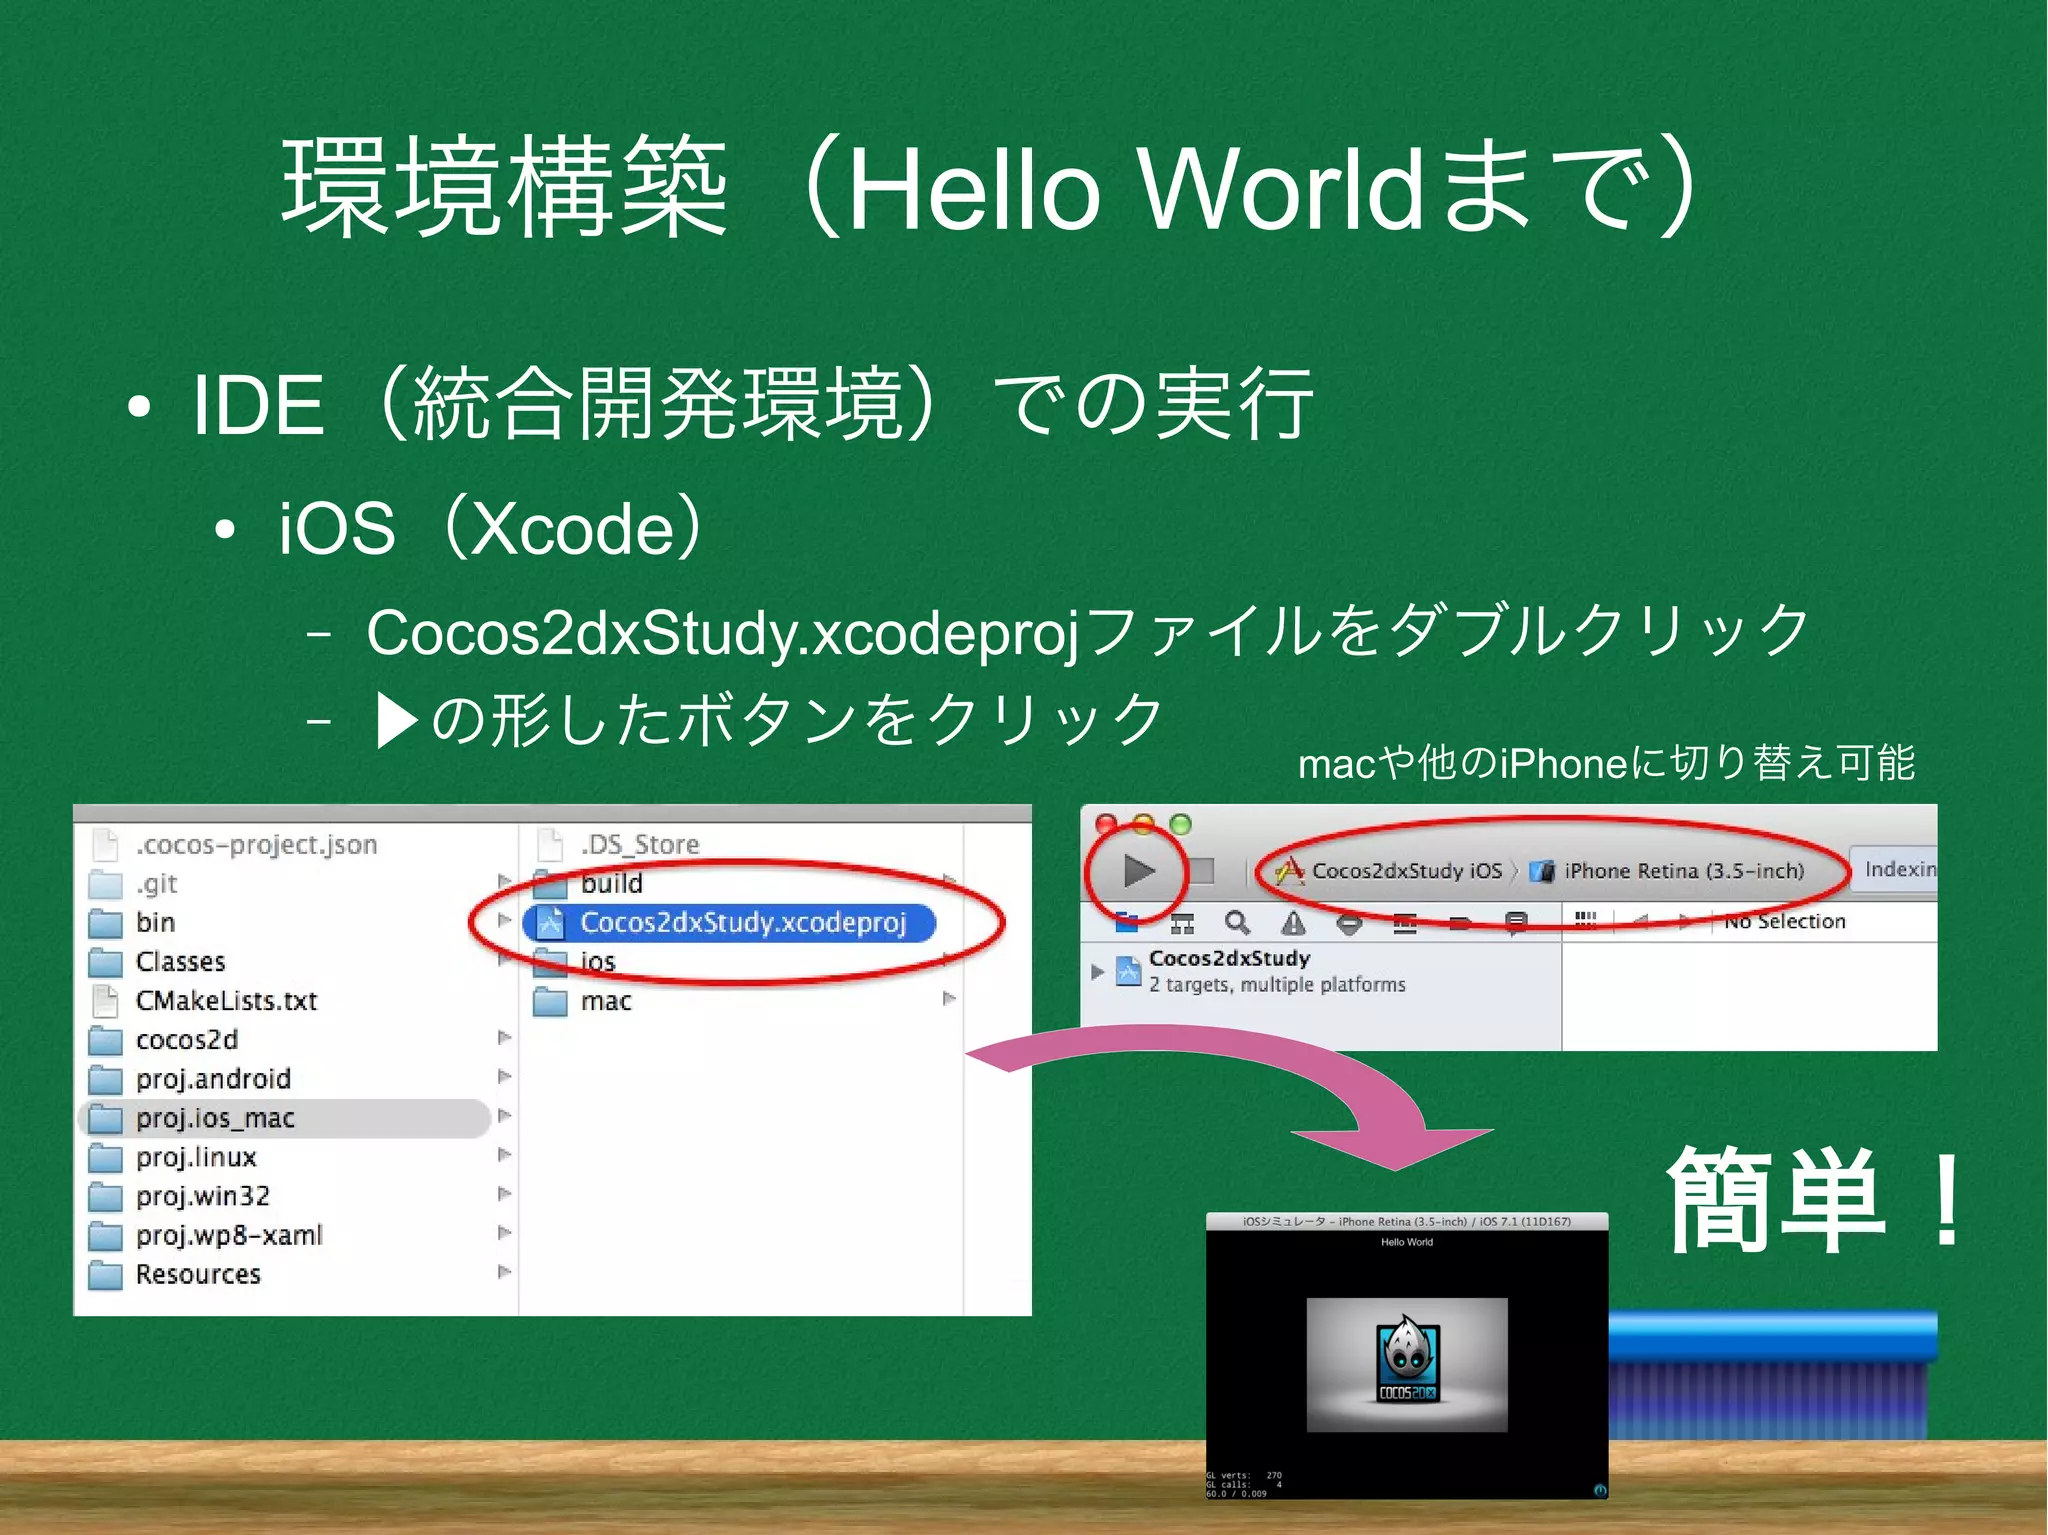2048x1535 pixels.
Task: Select Cocos2dxStudy.xcodeproj in Finder
Action: [729, 922]
